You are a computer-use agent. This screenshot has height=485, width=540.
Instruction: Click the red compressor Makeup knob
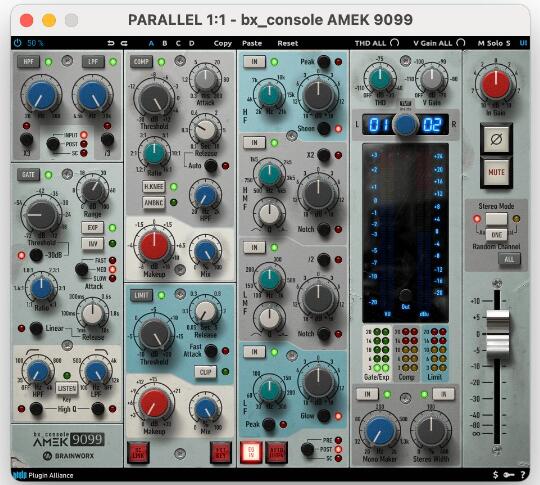[154, 246]
